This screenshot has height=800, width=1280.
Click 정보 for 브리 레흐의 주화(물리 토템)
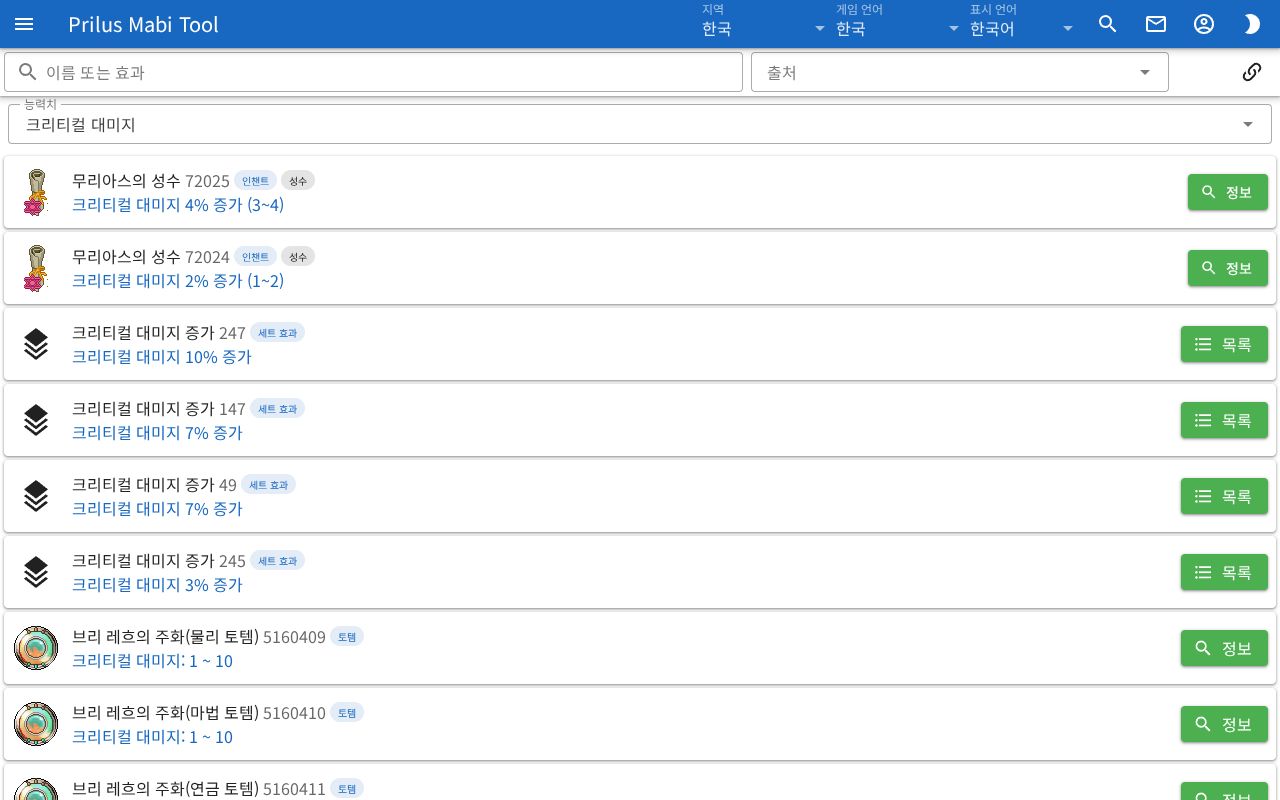[x=1224, y=648]
